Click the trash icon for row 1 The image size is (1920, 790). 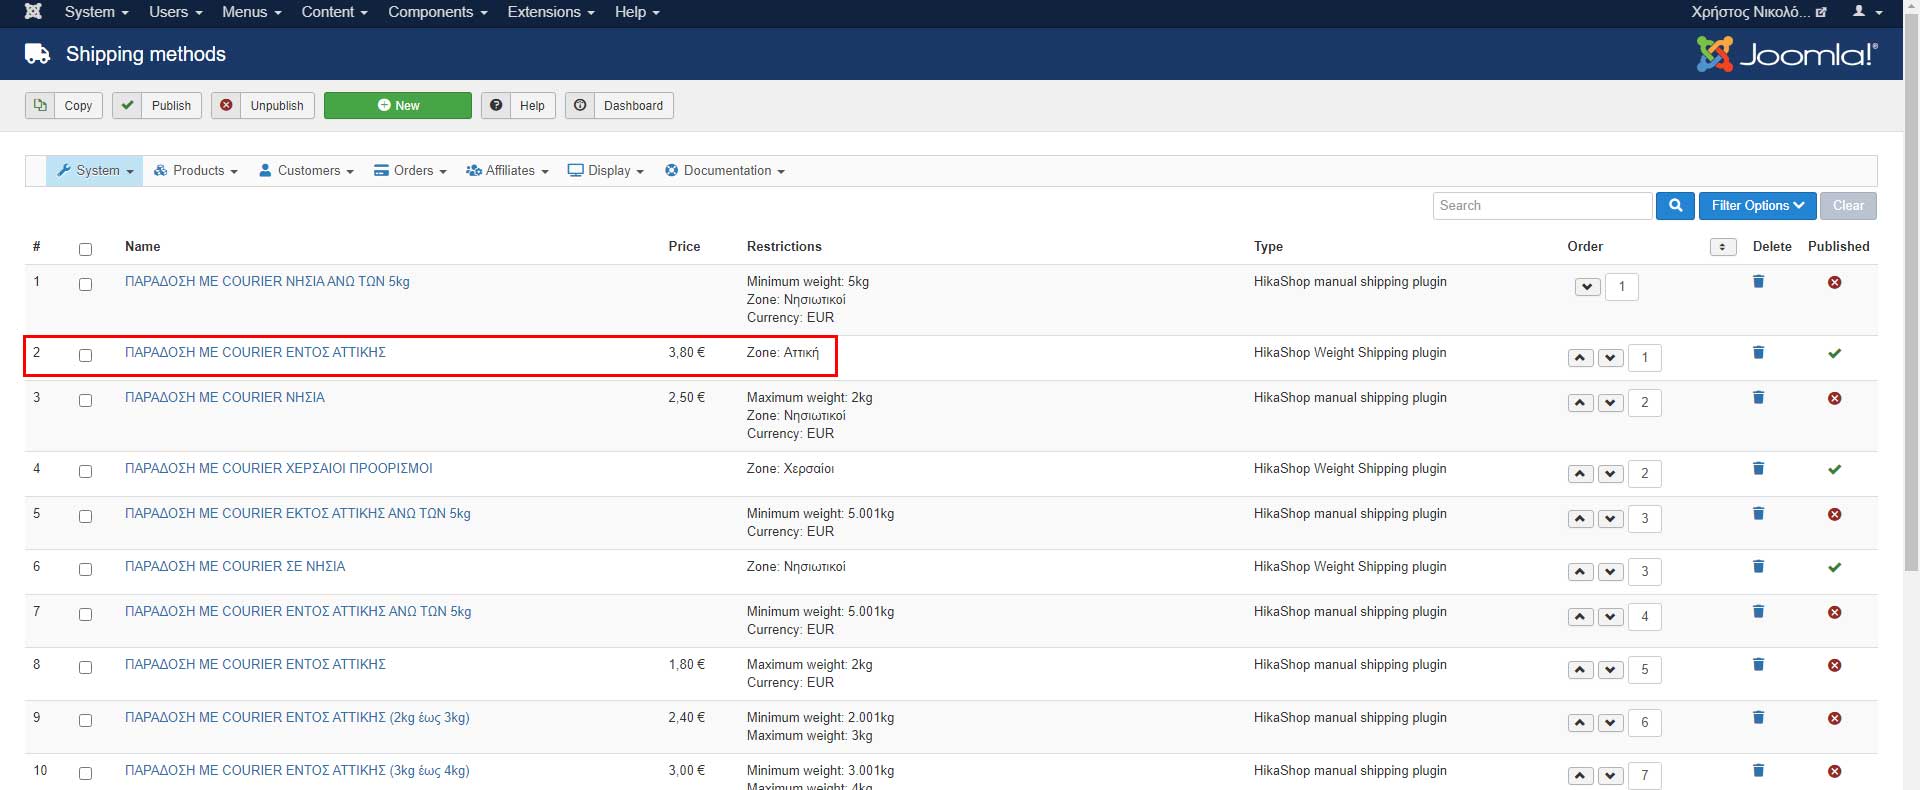(x=1758, y=282)
